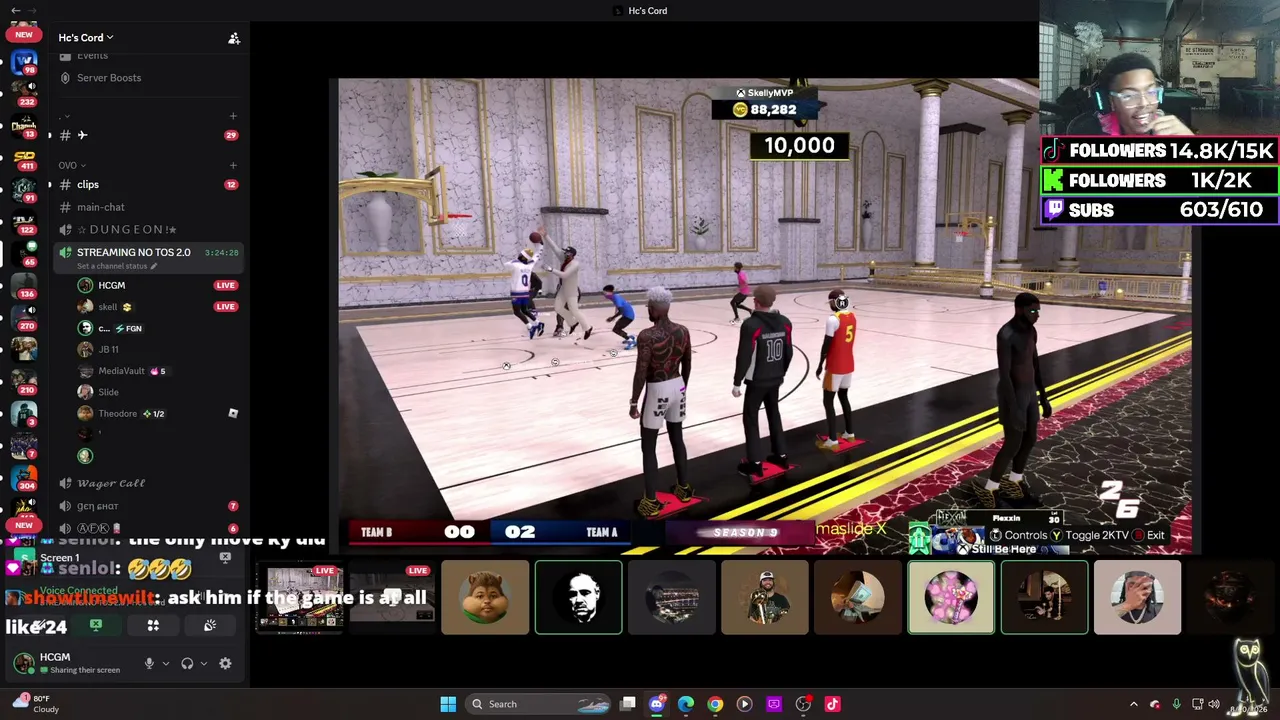The width and height of the screenshot is (1280, 720).
Task: Open the invite people icon beside Hc's Cord
Action: coord(234,38)
